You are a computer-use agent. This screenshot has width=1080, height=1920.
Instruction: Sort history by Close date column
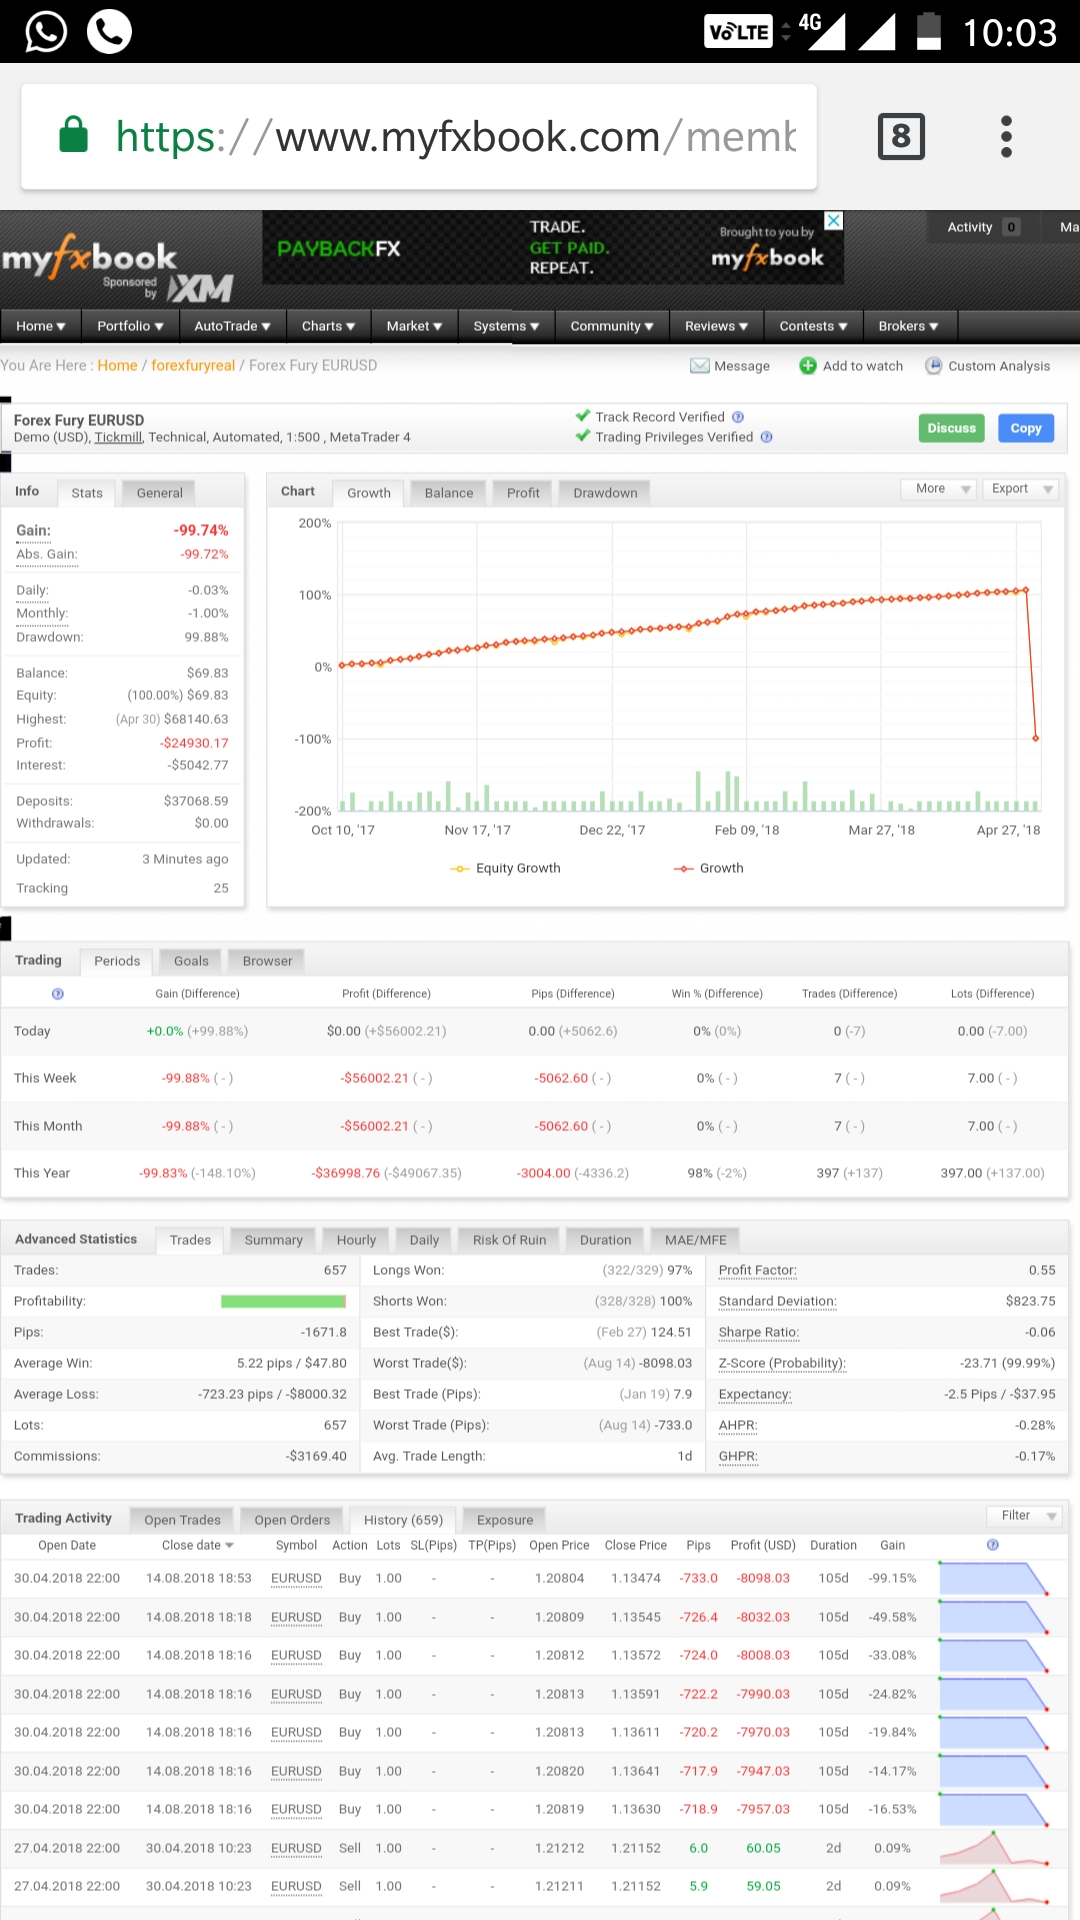[197, 1545]
